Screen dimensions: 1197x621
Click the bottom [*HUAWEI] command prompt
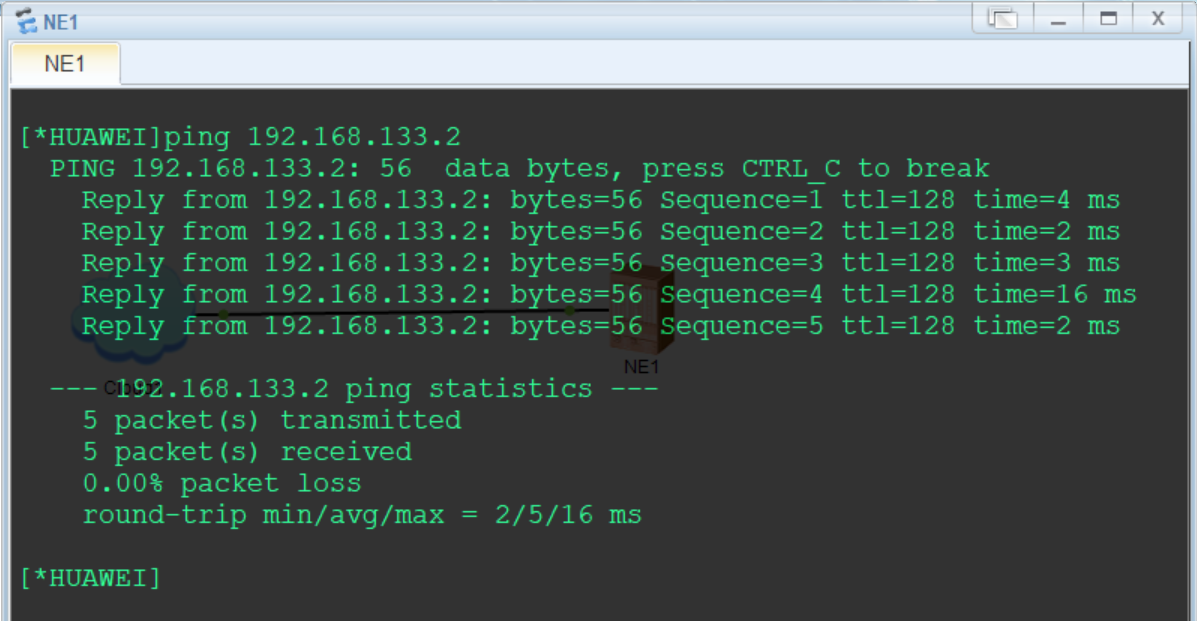(x=90, y=578)
